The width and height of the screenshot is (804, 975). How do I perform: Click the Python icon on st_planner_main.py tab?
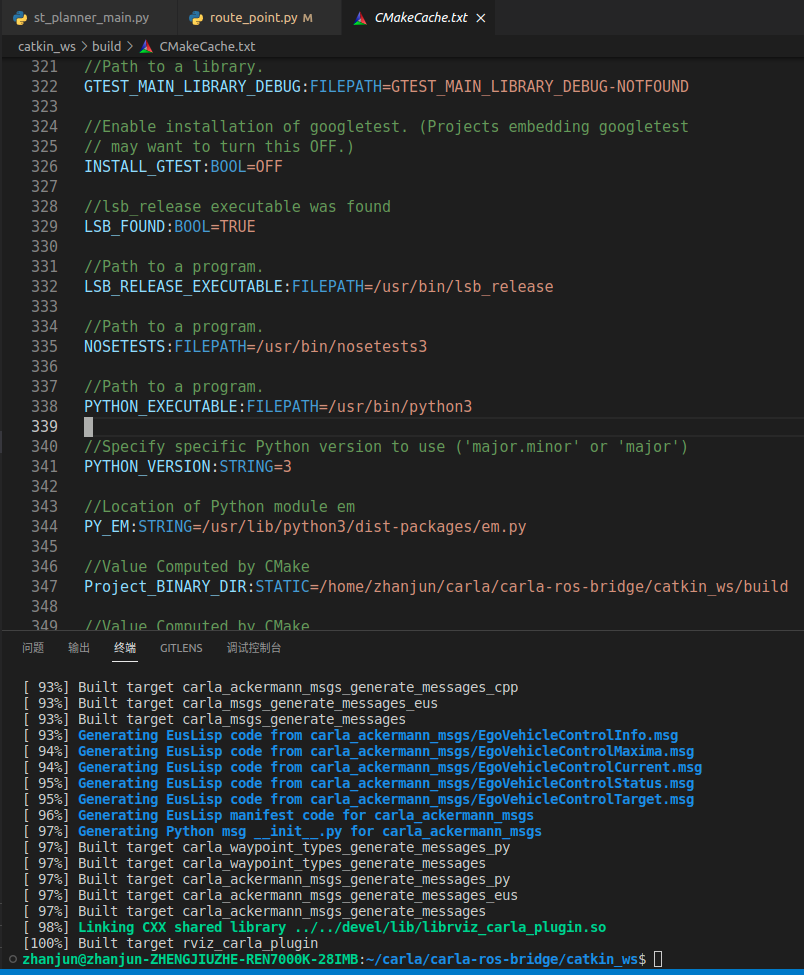[x=19, y=18]
